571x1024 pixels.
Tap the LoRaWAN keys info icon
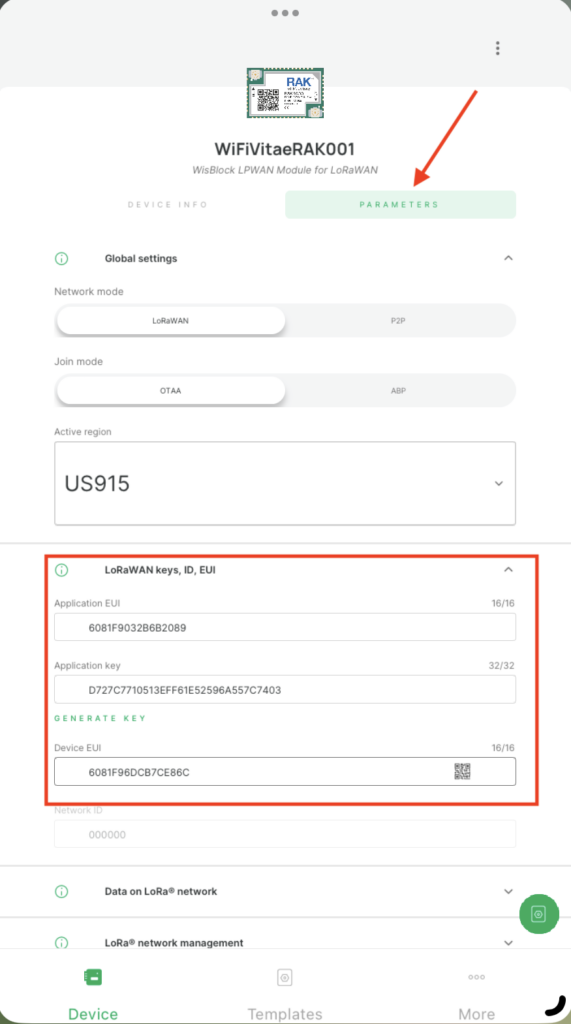61,570
